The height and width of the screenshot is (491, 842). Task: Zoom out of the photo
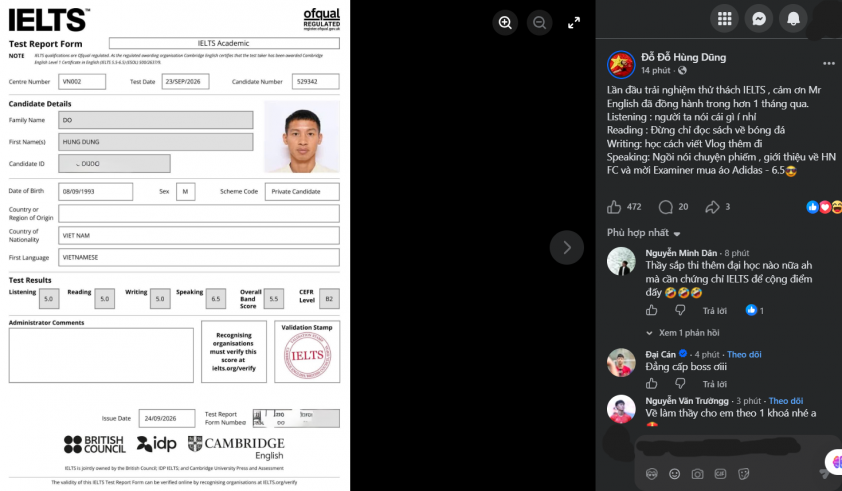(x=539, y=23)
